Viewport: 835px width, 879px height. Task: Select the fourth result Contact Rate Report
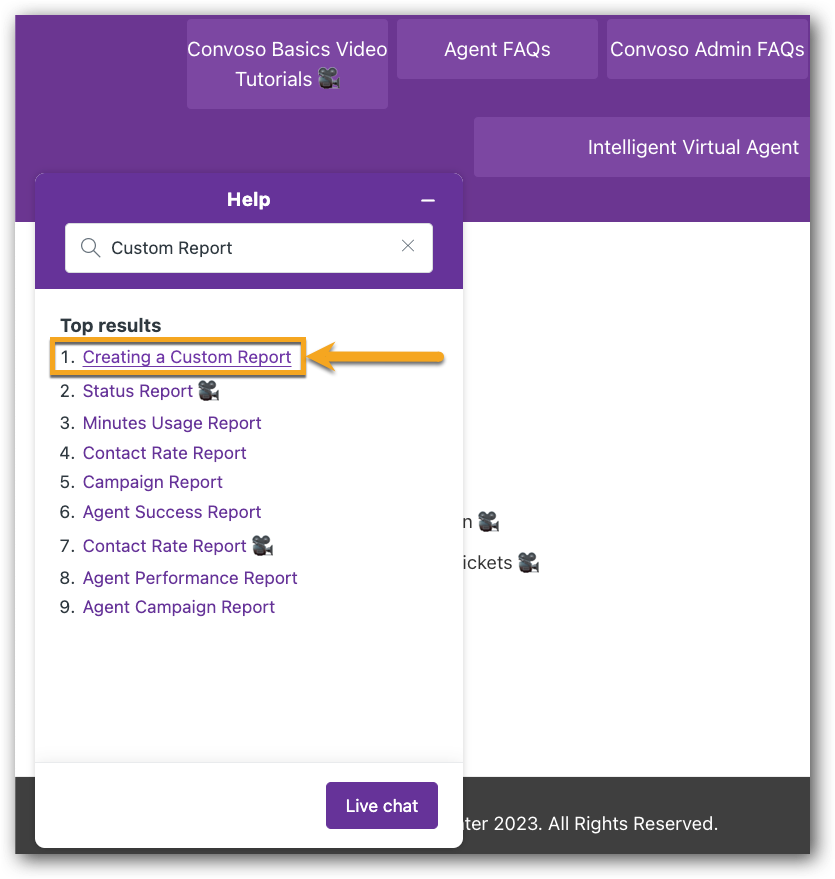tap(164, 453)
